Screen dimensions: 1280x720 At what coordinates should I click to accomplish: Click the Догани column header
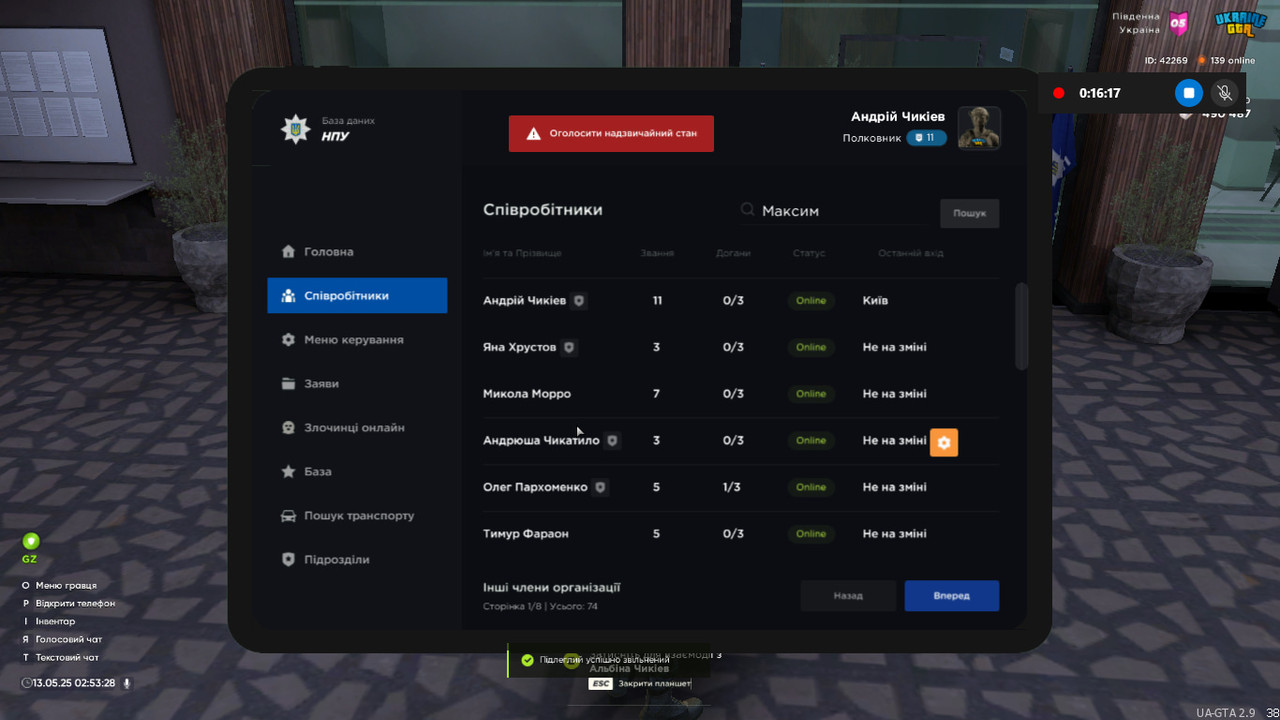pos(733,254)
